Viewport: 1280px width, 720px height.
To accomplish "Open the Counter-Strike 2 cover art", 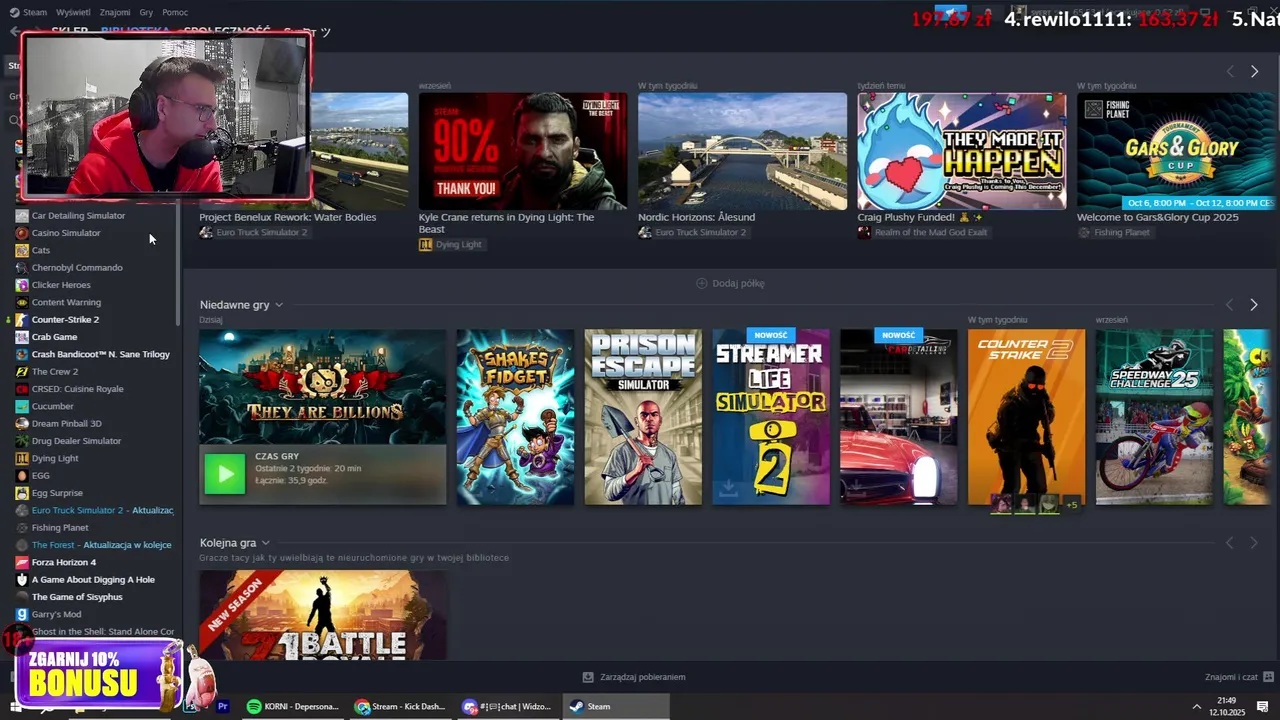I will point(1026,417).
